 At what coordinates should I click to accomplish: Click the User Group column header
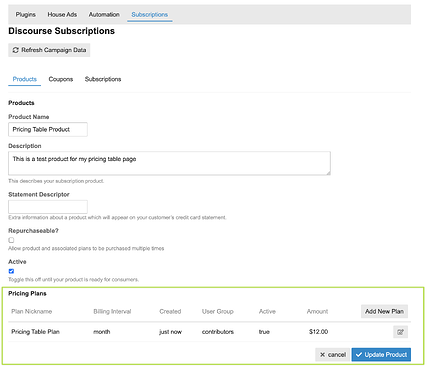(218, 311)
